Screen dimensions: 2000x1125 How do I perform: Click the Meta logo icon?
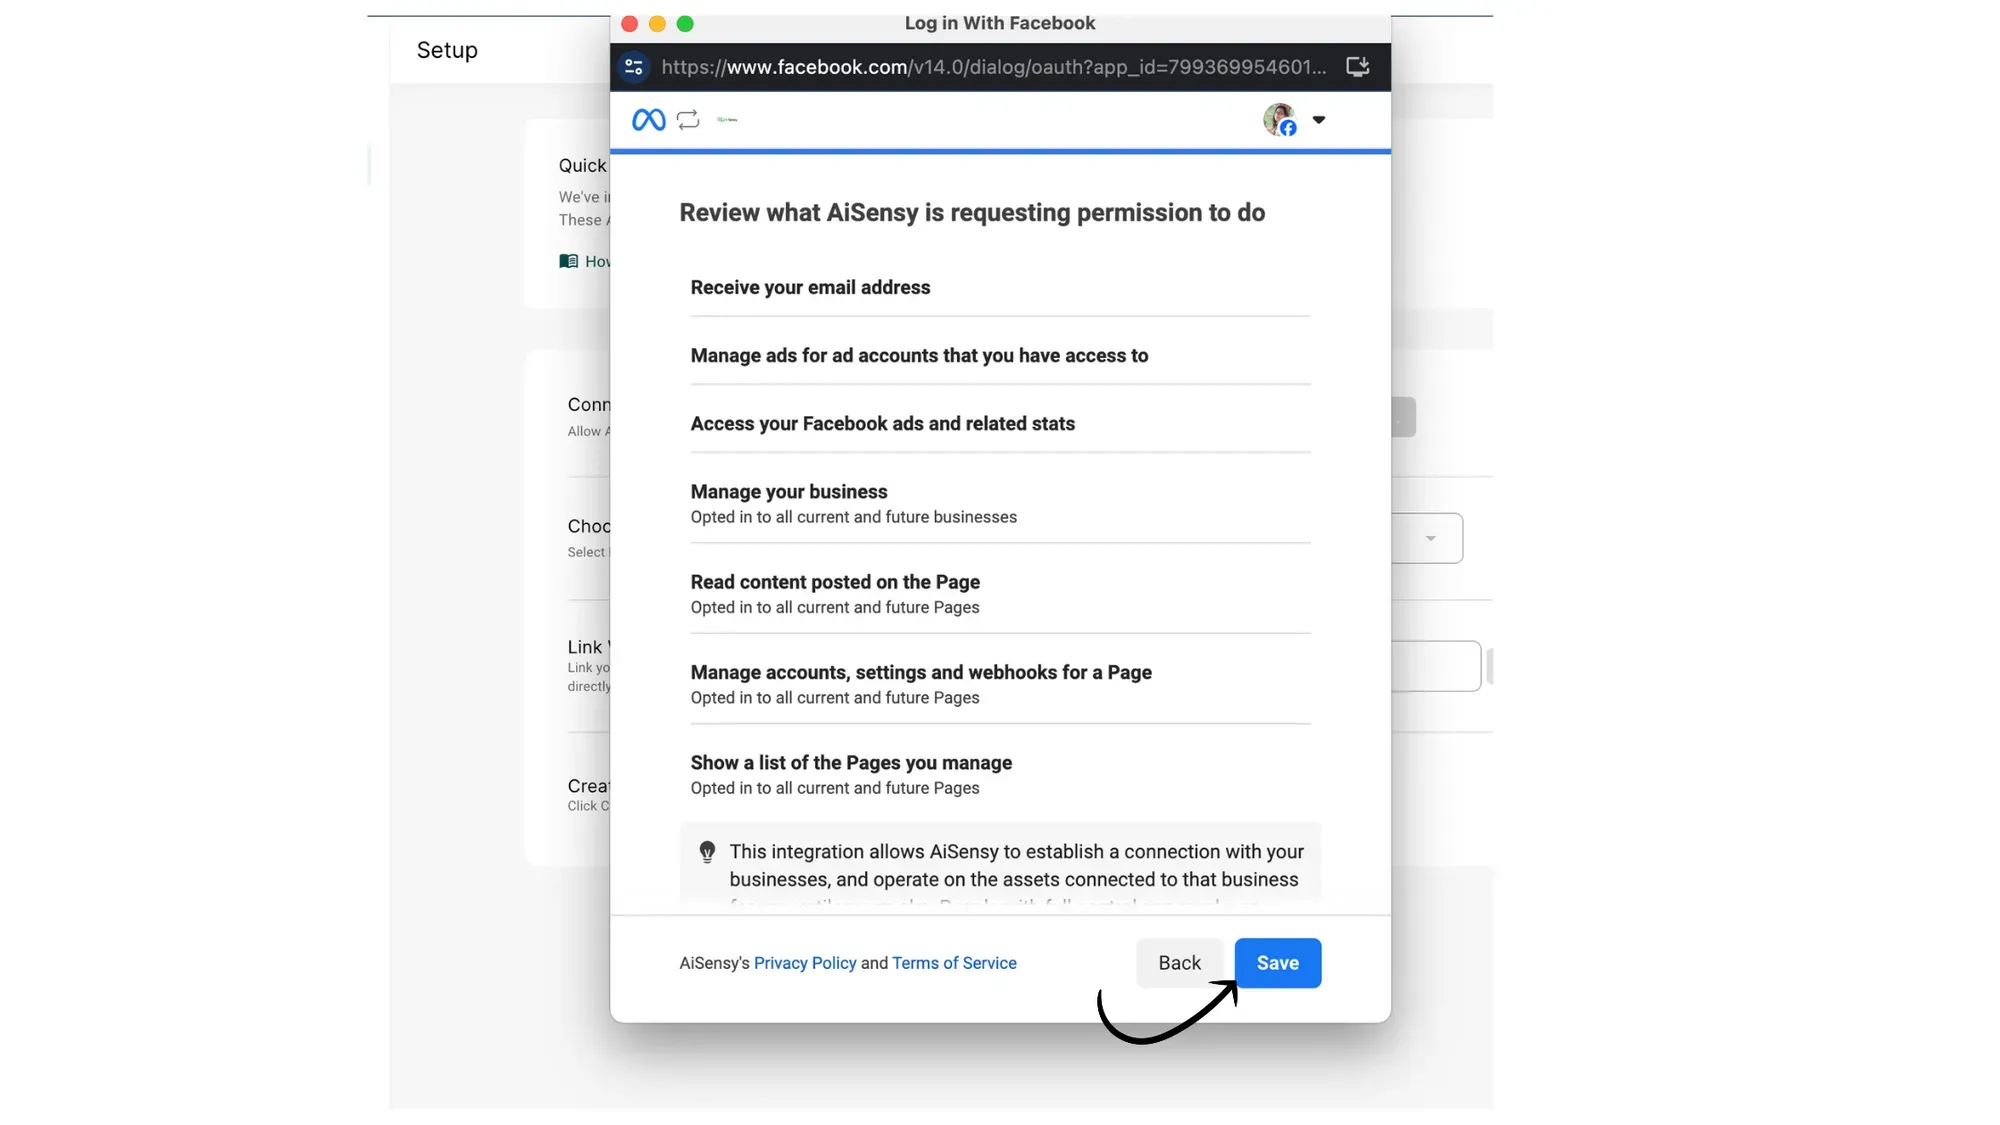point(648,120)
